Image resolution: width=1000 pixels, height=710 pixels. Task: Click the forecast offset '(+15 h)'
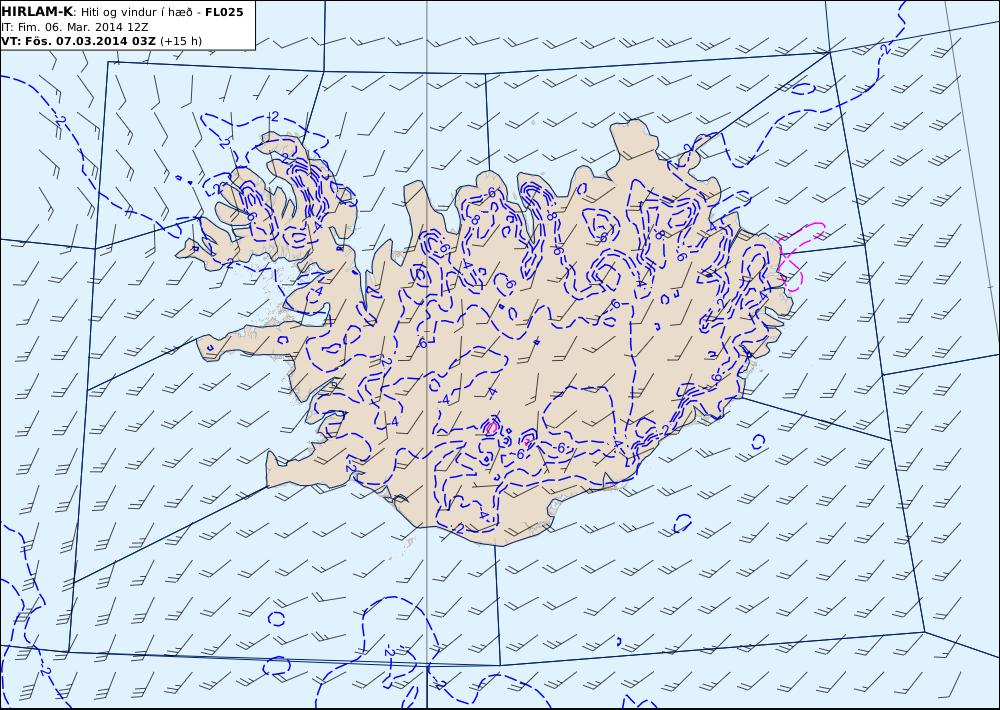[x=180, y=41]
